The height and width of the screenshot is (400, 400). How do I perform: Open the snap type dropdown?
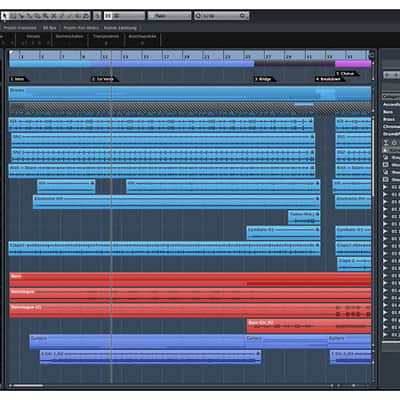[x=169, y=16]
